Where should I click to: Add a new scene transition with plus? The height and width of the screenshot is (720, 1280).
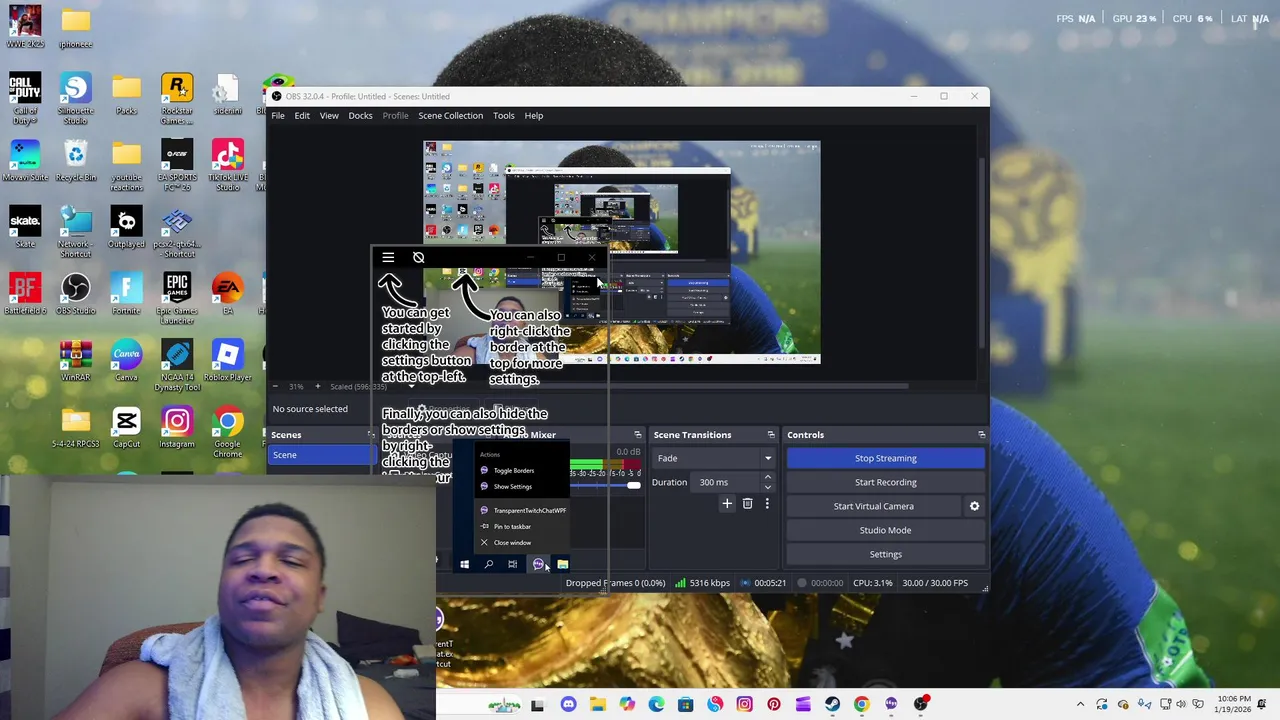727,504
